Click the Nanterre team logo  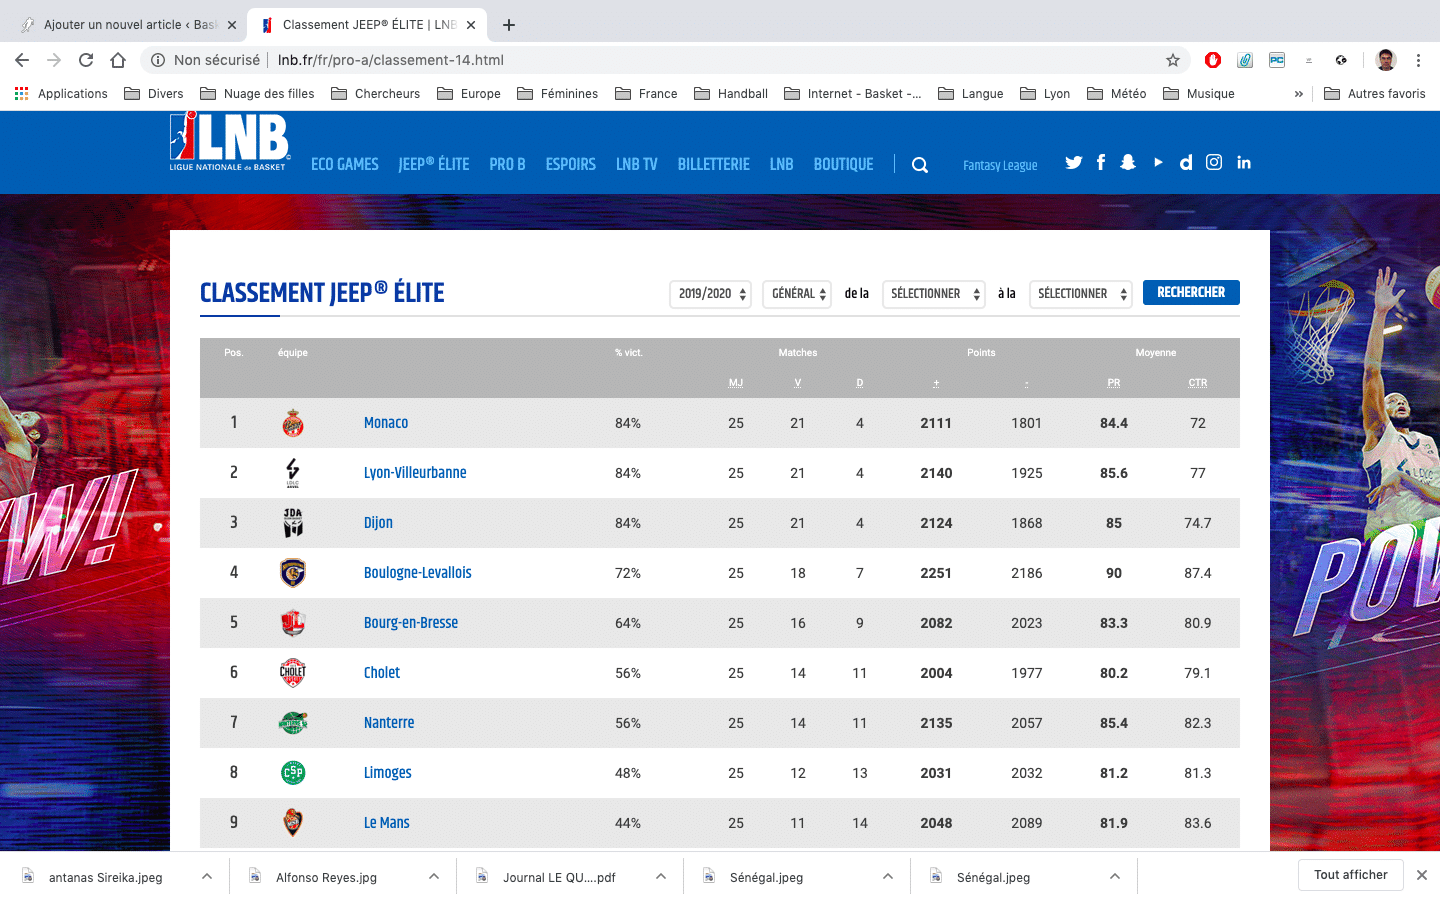click(x=293, y=723)
